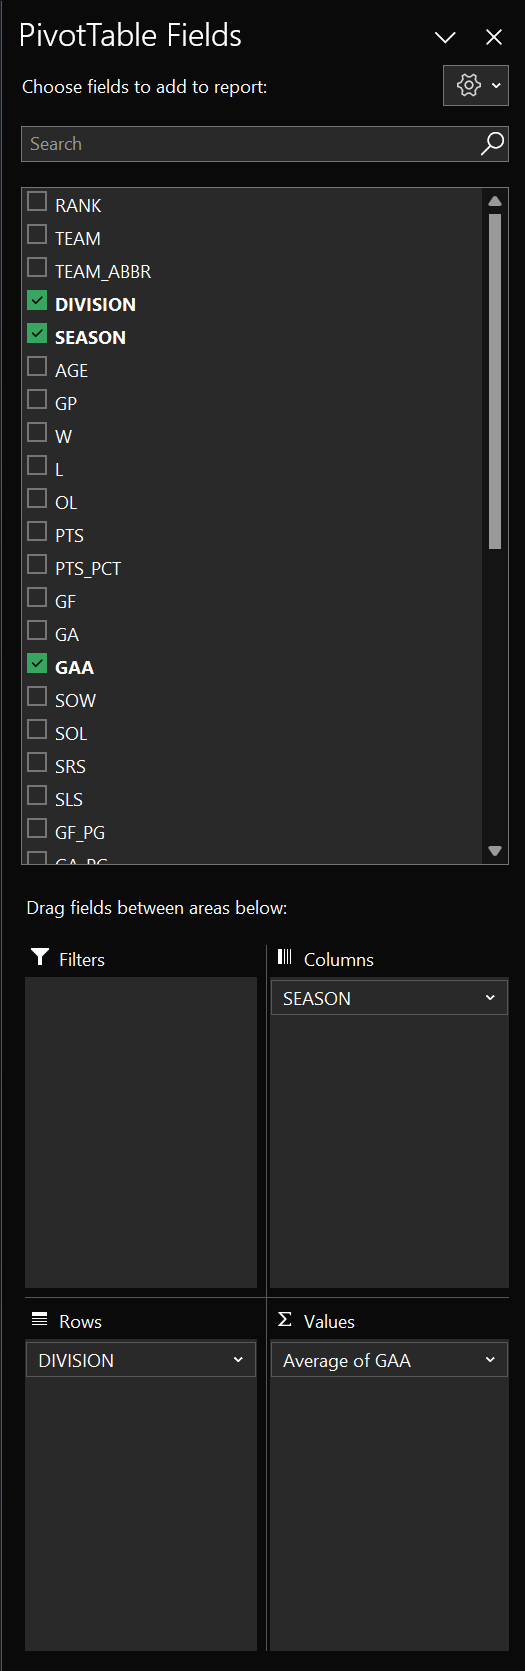This screenshot has height=1671, width=525.
Task: Click the Values sigma icon
Action: point(285,1319)
